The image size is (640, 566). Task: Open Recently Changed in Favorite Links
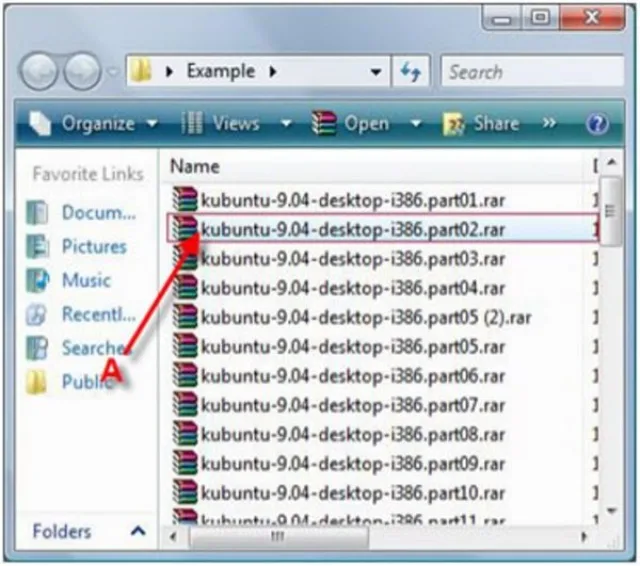pyautogui.click(x=99, y=314)
